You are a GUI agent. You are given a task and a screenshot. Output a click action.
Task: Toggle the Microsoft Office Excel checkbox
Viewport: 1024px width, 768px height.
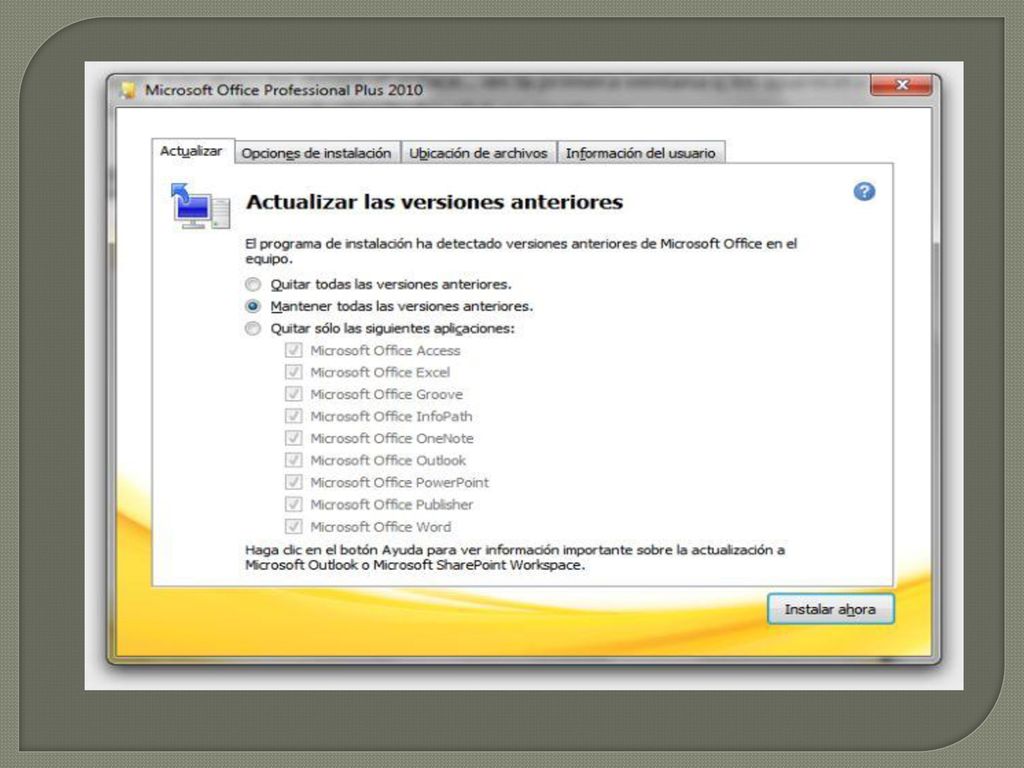[294, 372]
